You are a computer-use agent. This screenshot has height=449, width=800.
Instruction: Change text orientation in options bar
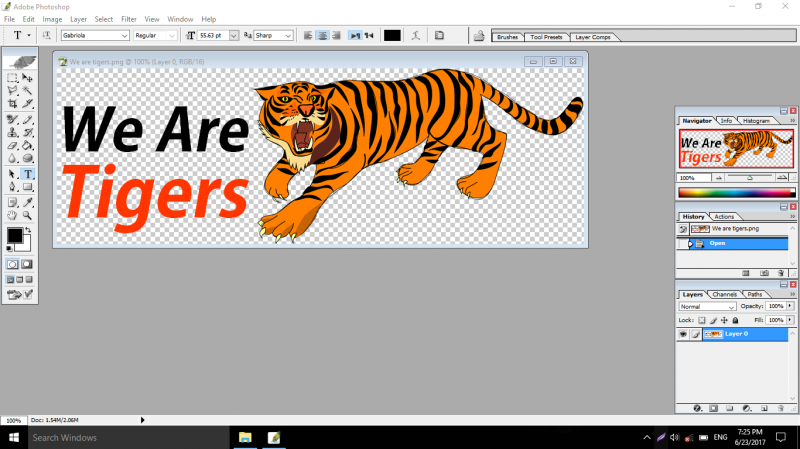click(x=46, y=35)
